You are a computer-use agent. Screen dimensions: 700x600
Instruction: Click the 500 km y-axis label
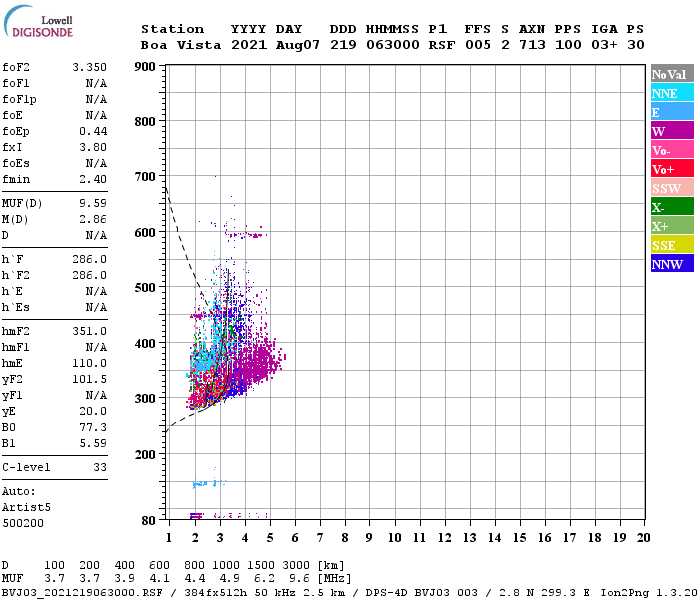(145, 288)
